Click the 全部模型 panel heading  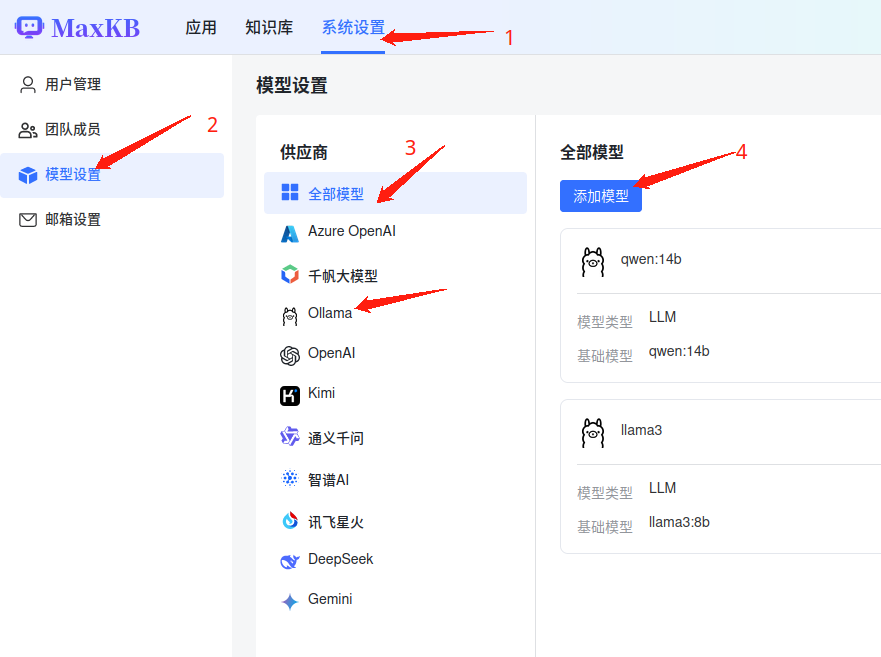point(592,152)
